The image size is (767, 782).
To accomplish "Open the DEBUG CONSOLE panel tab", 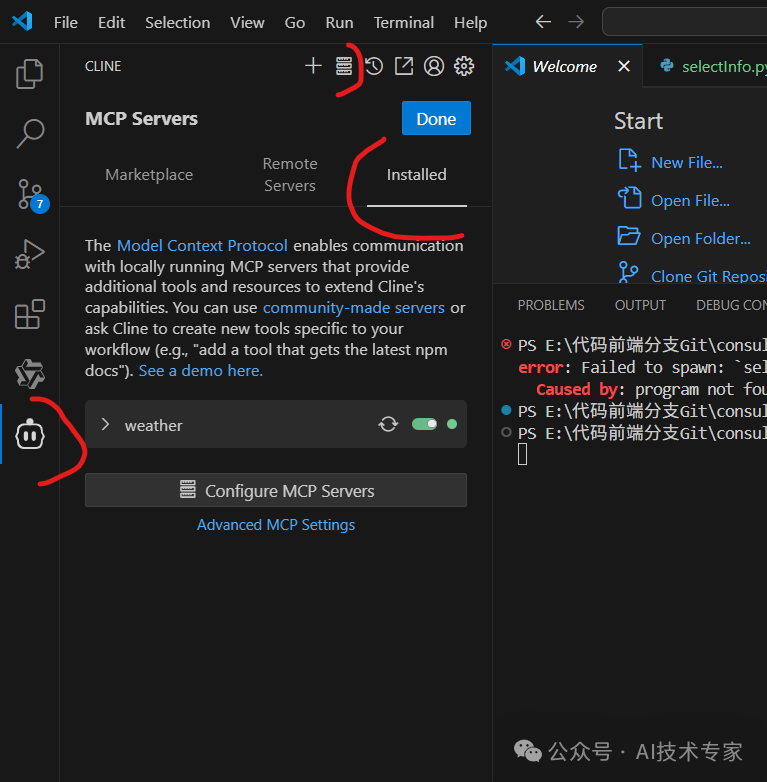I will point(731,305).
